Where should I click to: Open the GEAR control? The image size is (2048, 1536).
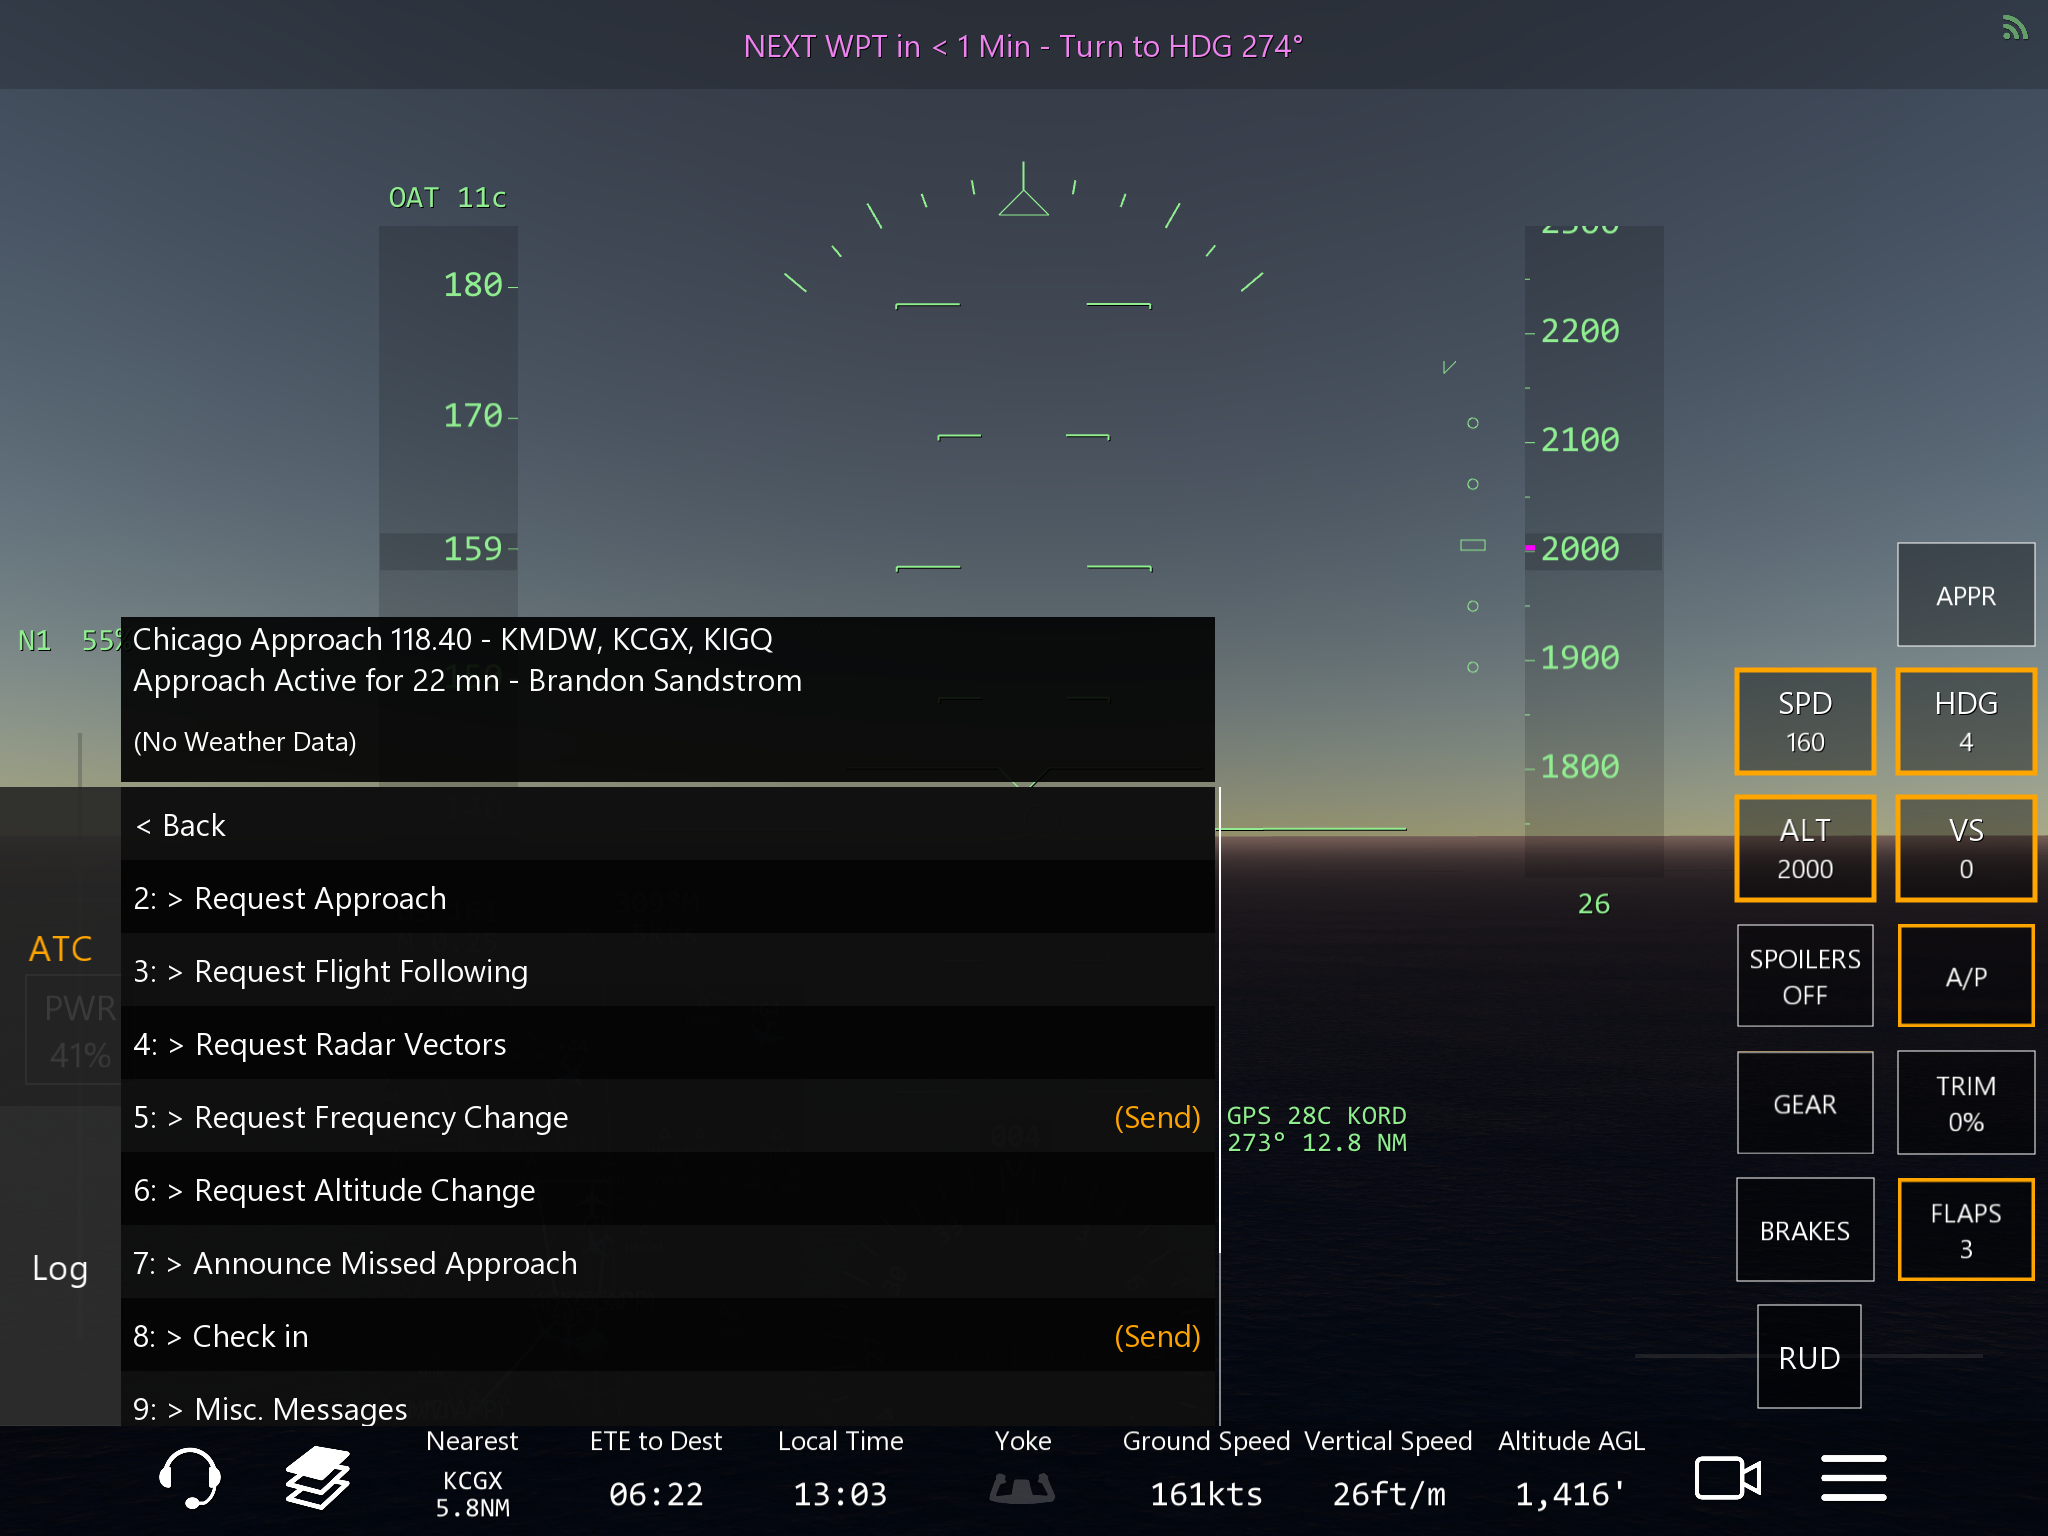tap(1804, 1103)
